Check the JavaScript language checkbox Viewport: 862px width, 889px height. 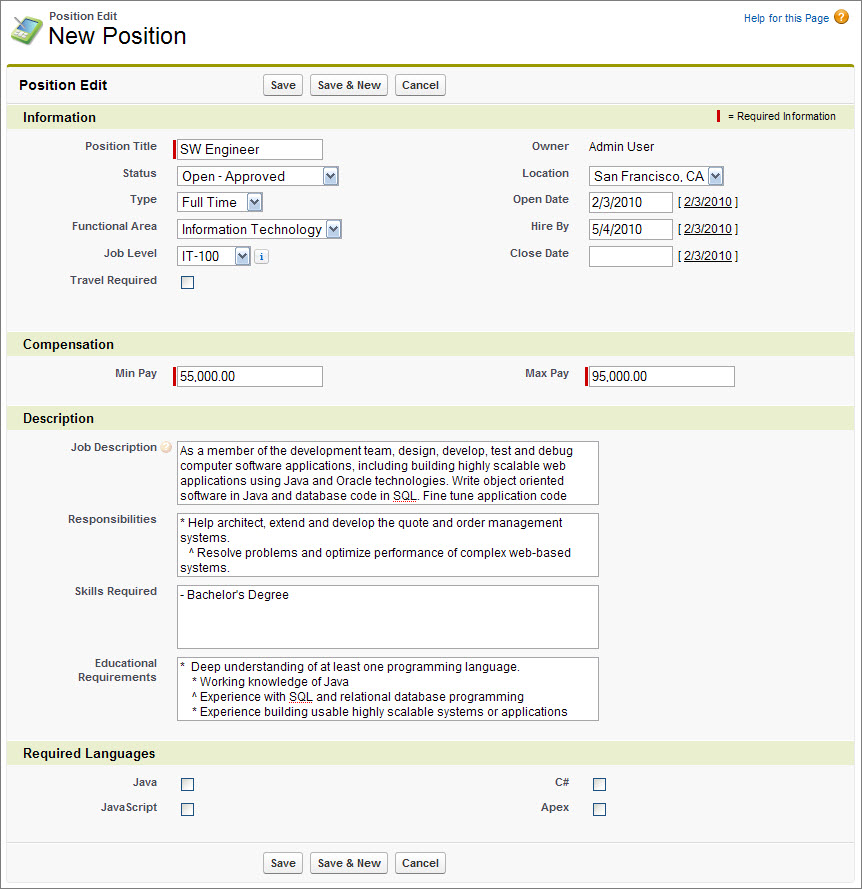(x=187, y=809)
